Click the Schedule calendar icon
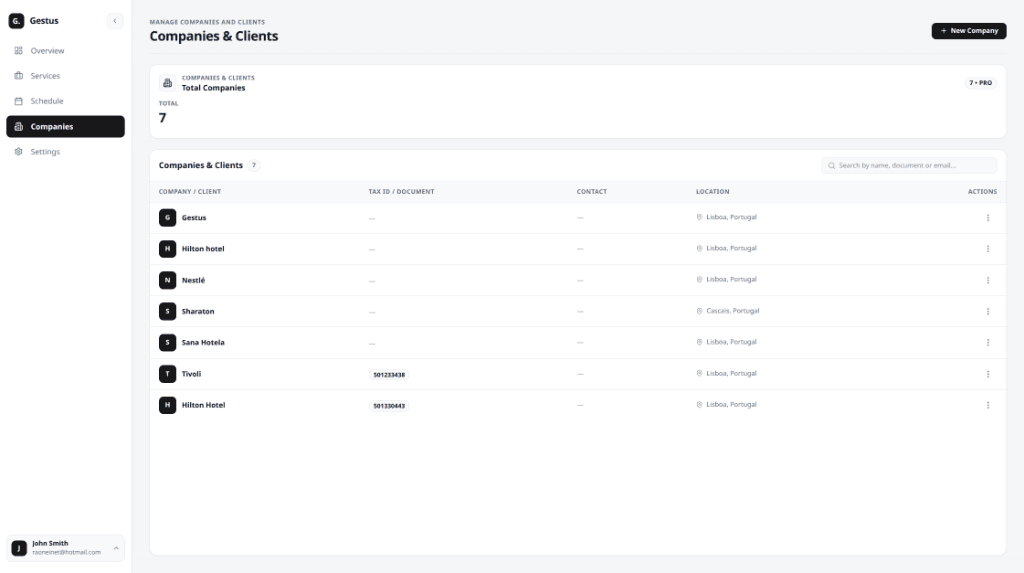The width and height of the screenshot is (1024, 573). coord(18,101)
